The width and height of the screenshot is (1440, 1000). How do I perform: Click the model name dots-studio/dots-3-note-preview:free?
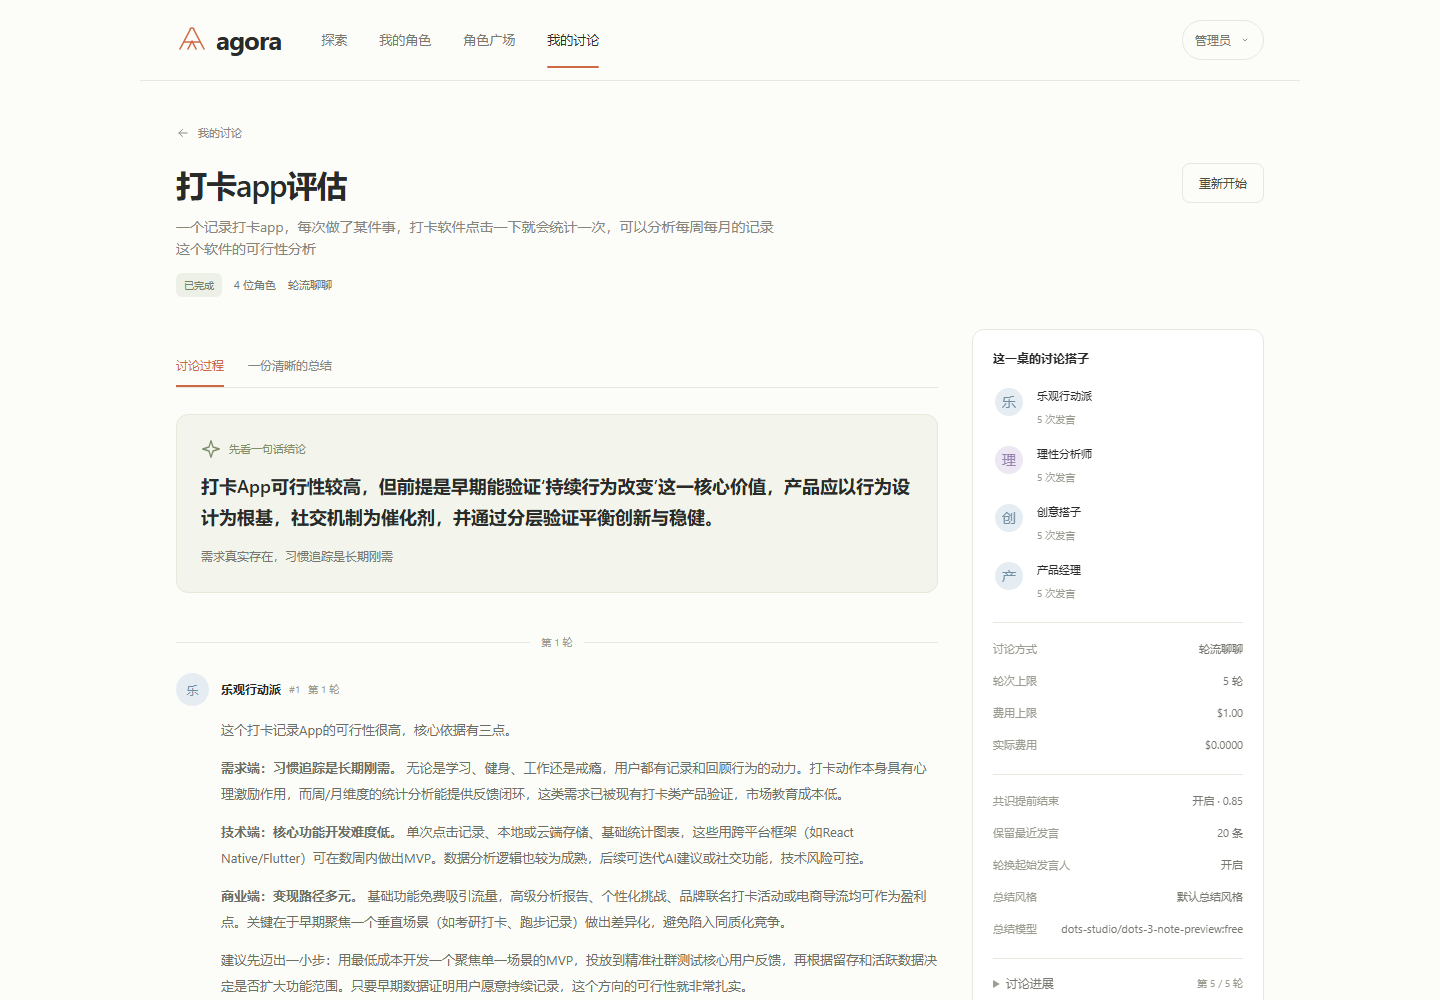point(1152,929)
